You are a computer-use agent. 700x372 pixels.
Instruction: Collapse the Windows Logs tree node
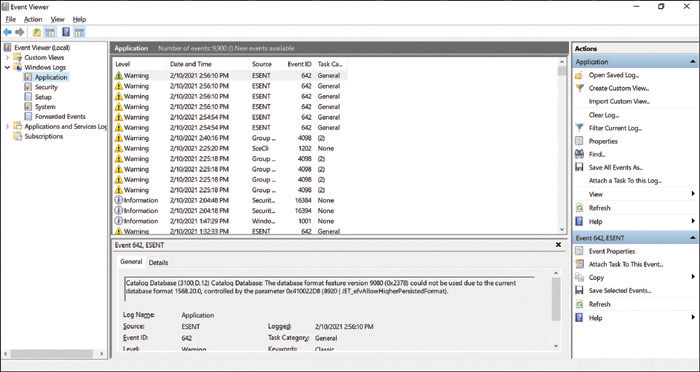coord(7,67)
